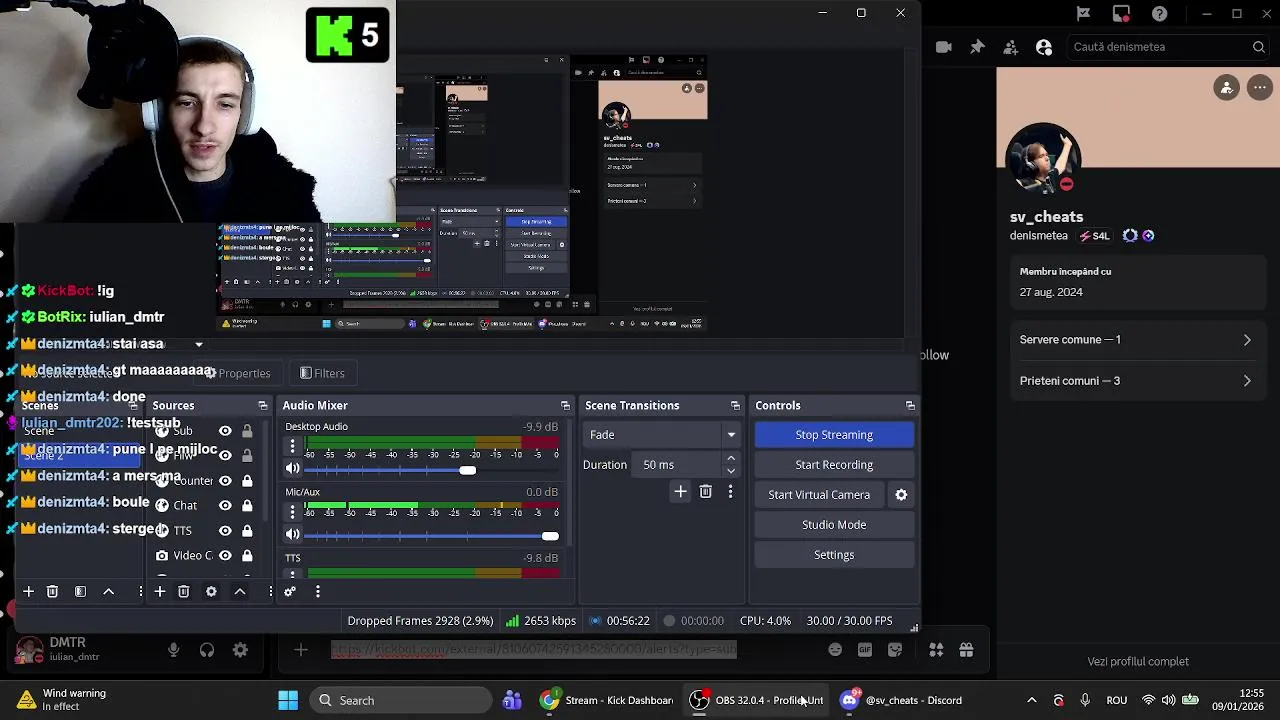This screenshot has width=1280, height=720.
Task: Delete selected source using trash icon
Action: pos(183,592)
